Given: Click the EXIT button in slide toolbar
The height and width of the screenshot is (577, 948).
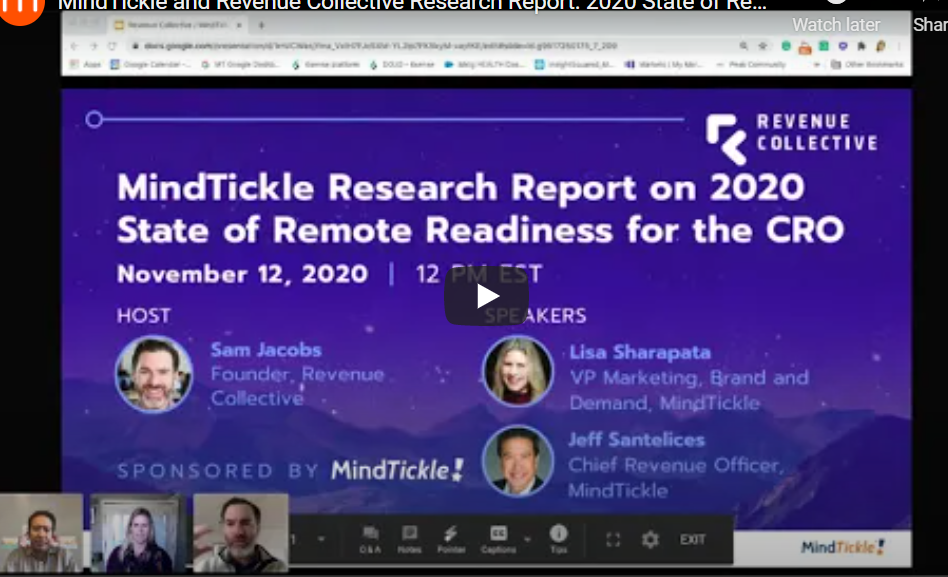Looking at the screenshot, I should (x=693, y=540).
